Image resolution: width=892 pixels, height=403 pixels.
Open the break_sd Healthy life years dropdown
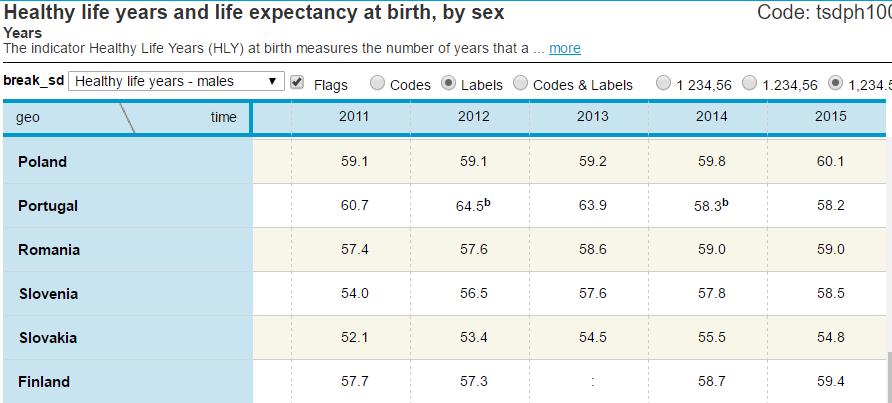176,81
